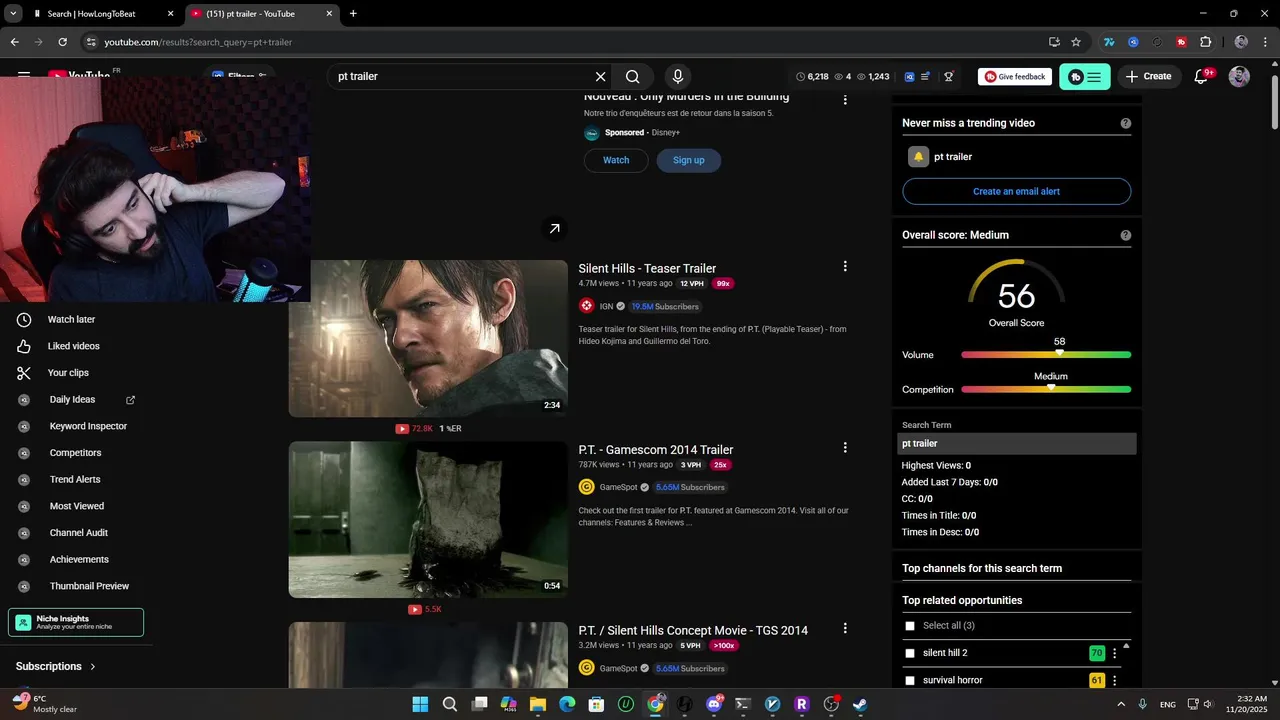Reload the page

(62, 42)
